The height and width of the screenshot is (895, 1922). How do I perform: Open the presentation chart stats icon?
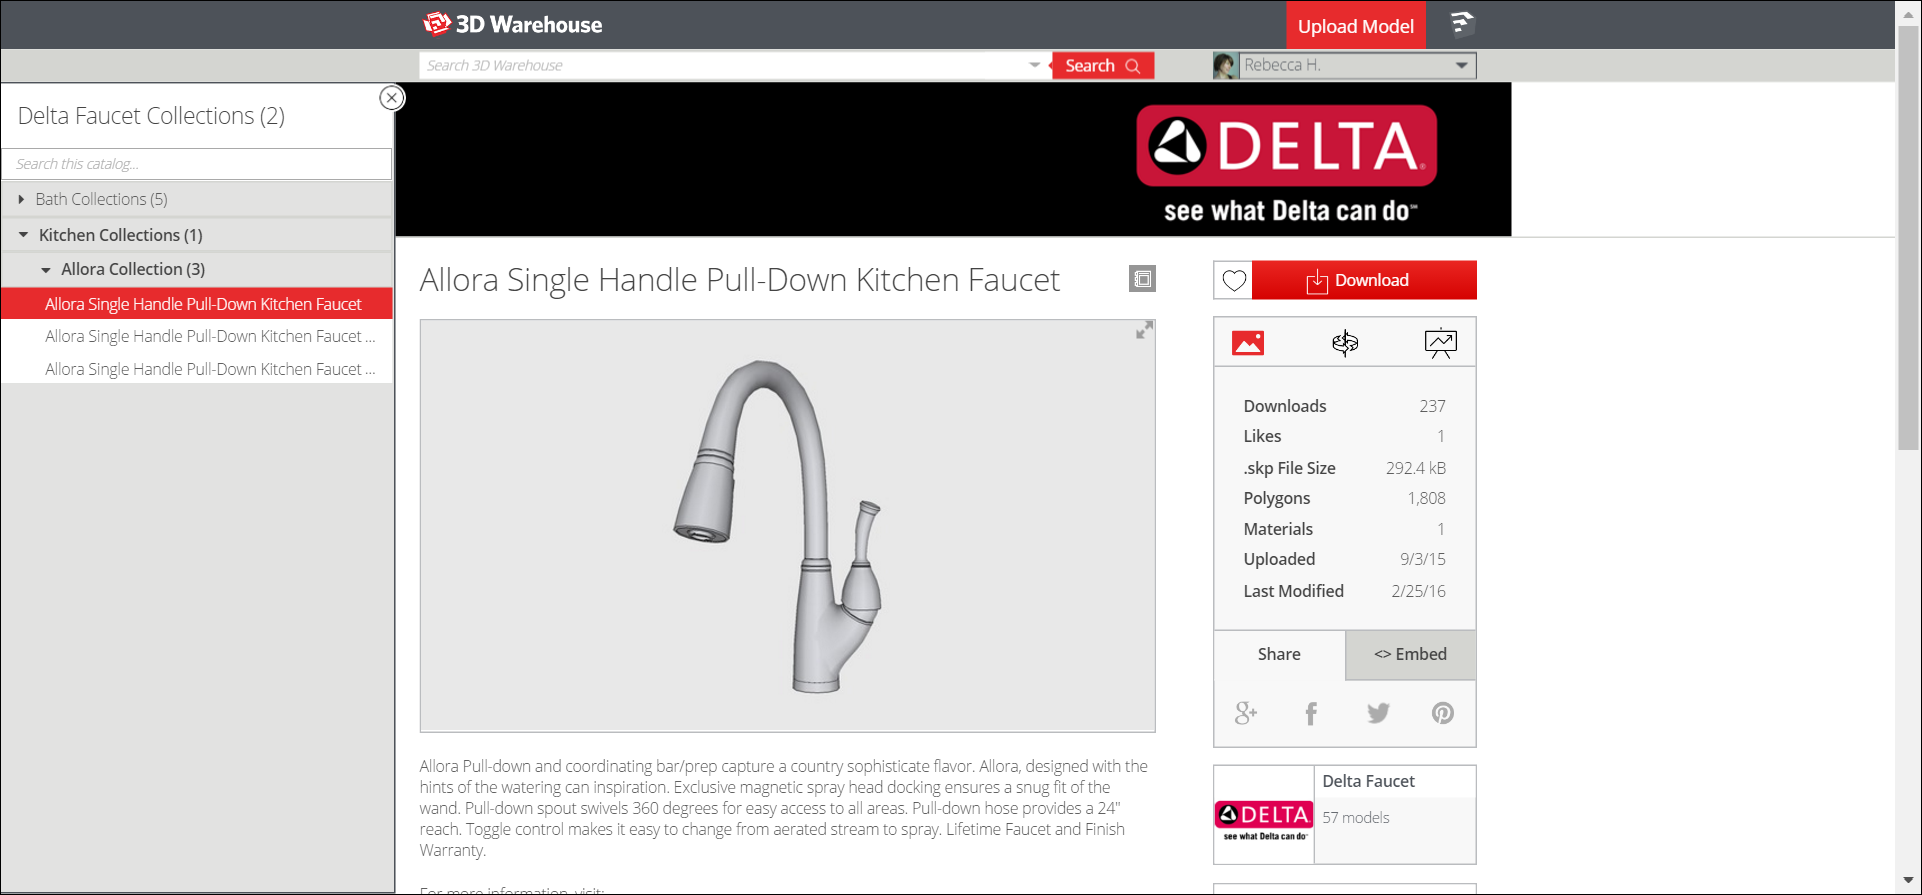(x=1440, y=343)
